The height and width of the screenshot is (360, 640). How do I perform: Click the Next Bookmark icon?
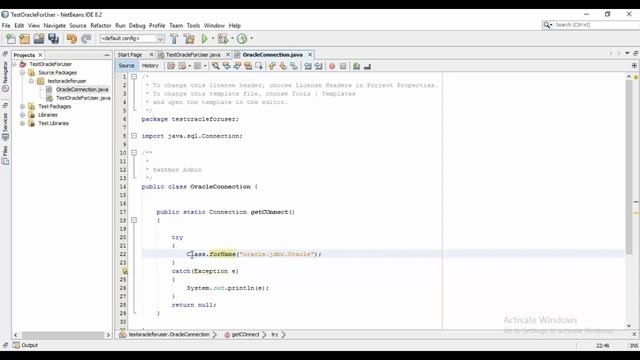pos(283,66)
